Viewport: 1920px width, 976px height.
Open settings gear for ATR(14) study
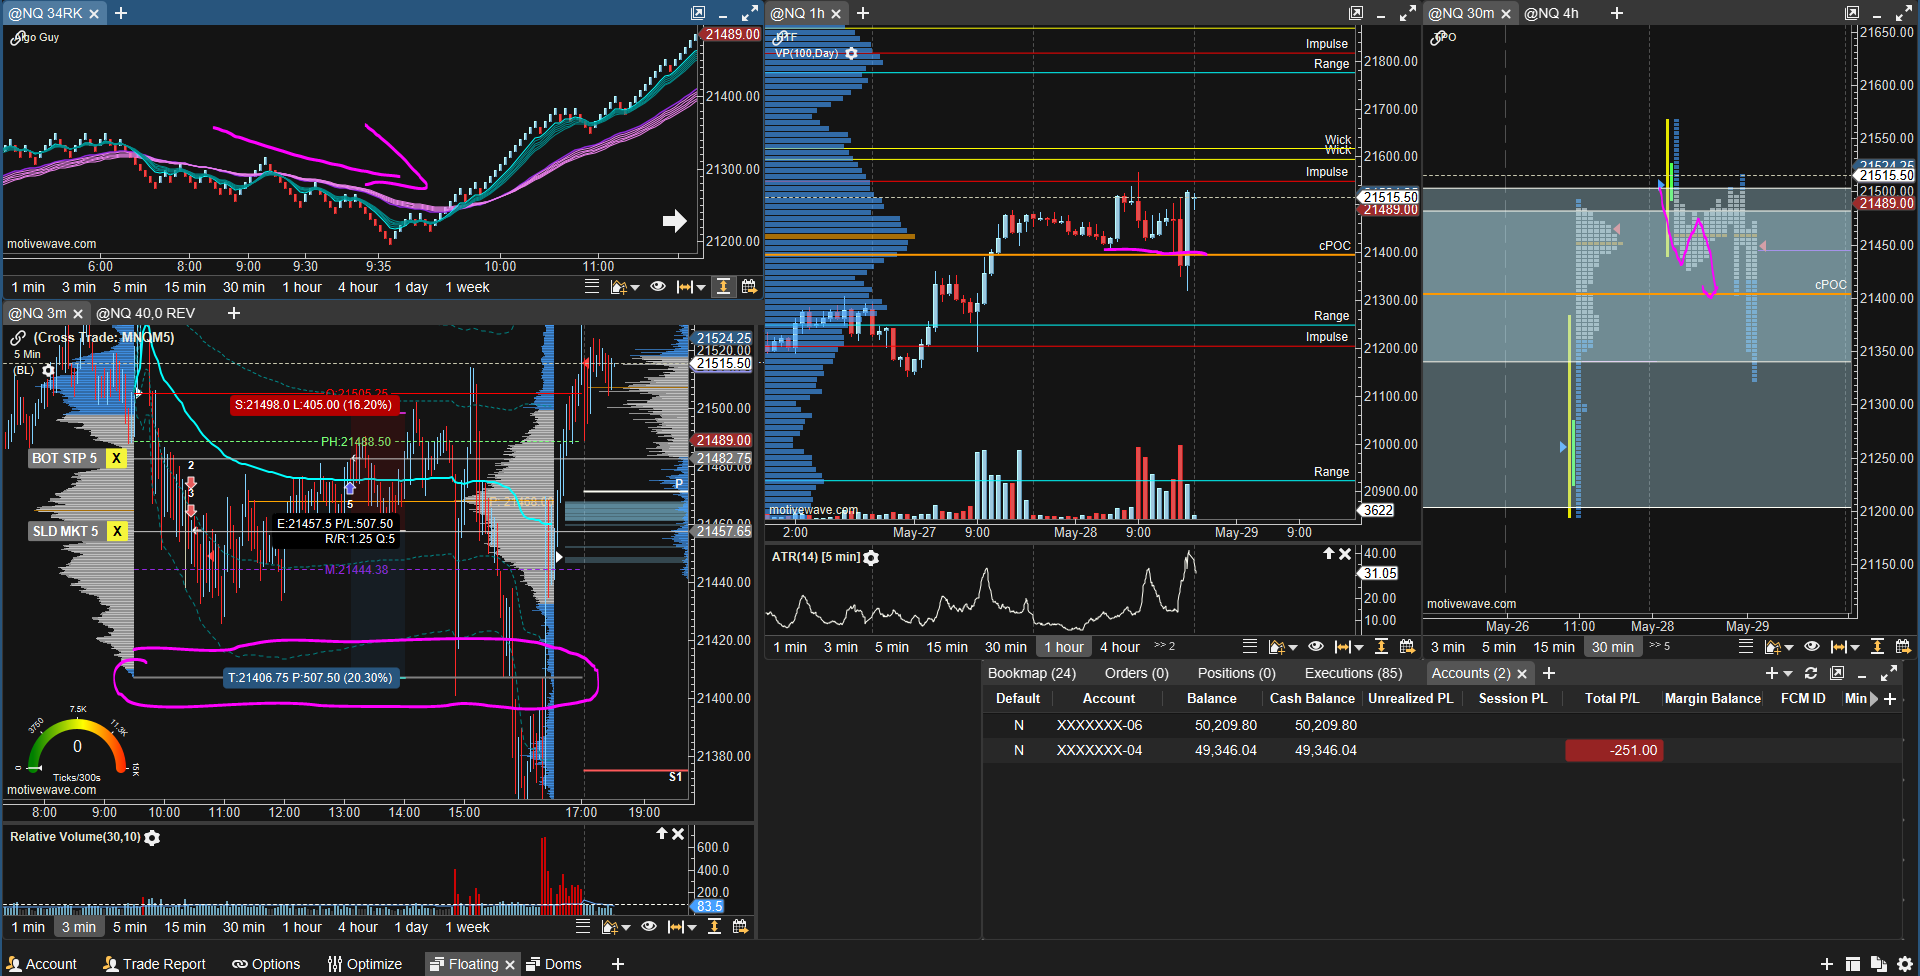pos(871,558)
